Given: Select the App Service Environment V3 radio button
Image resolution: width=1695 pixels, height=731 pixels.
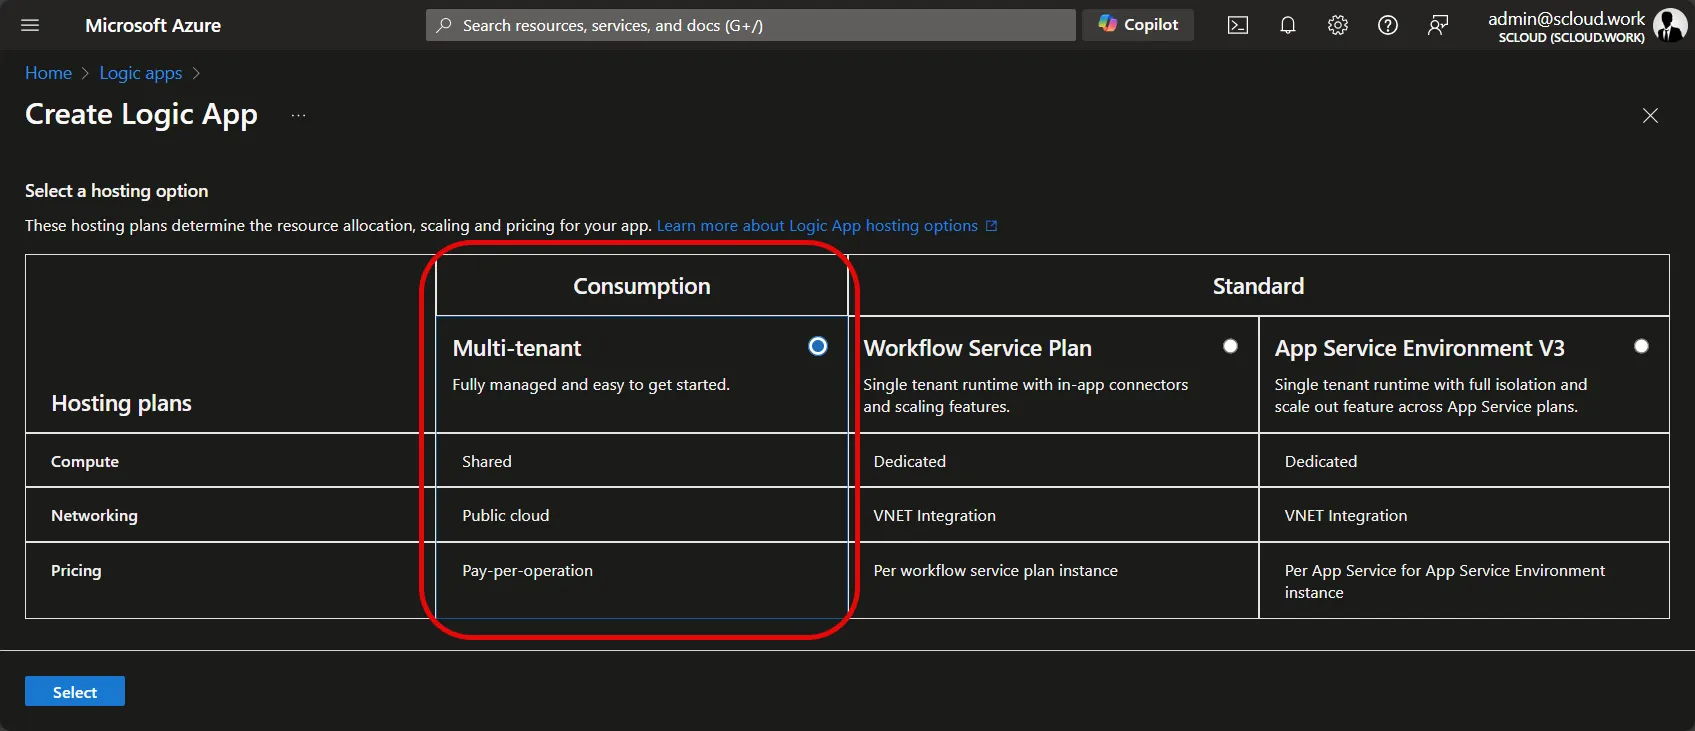Looking at the screenshot, I should click(x=1641, y=346).
